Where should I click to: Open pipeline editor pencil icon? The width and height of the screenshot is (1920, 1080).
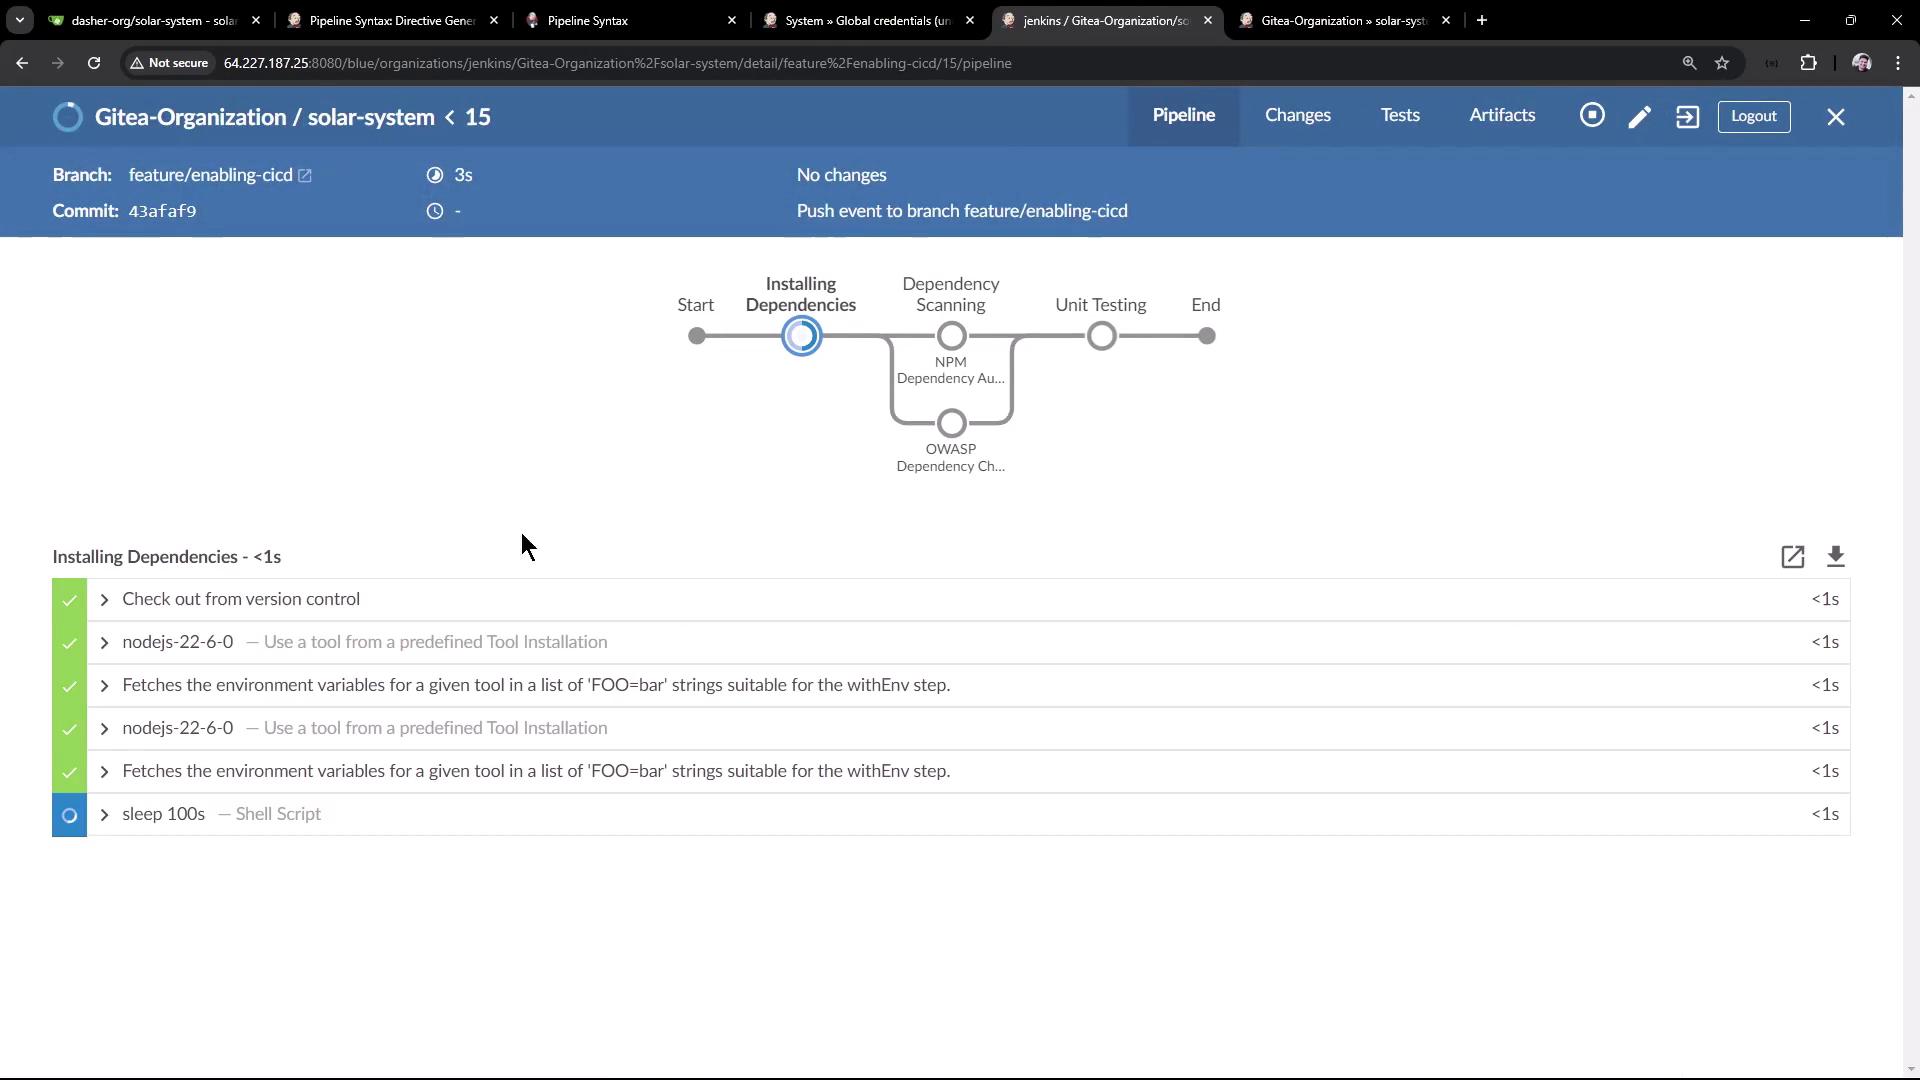[1640, 117]
